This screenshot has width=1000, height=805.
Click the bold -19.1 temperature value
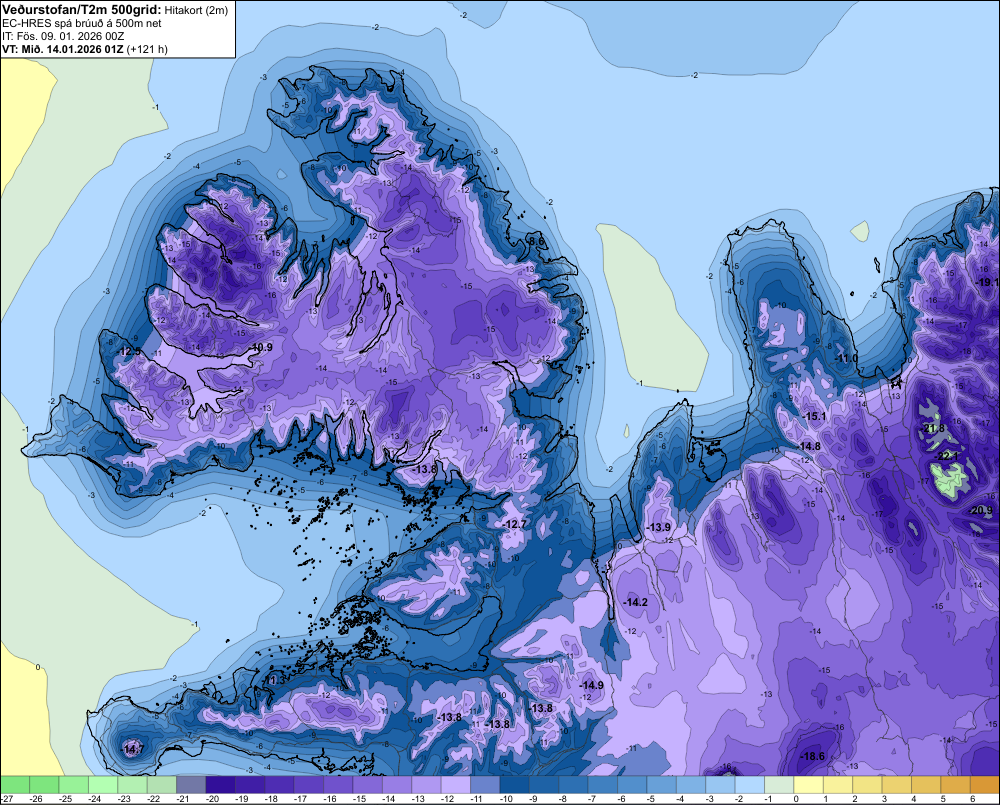[989, 282]
